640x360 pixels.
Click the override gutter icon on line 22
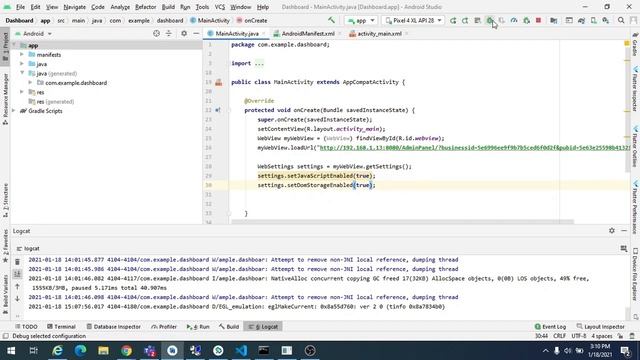click(218, 110)
